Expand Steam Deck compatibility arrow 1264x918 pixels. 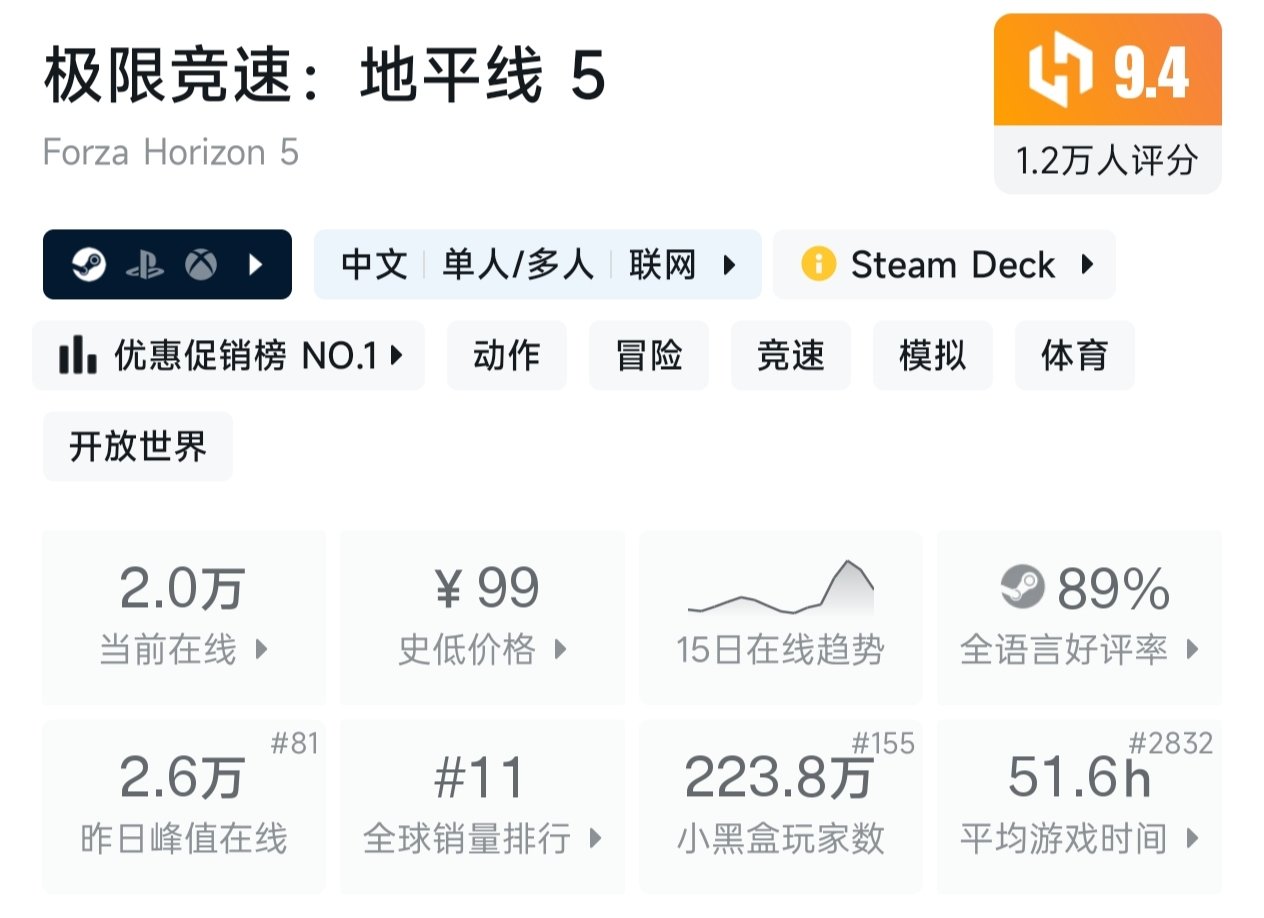[1088, 265]
